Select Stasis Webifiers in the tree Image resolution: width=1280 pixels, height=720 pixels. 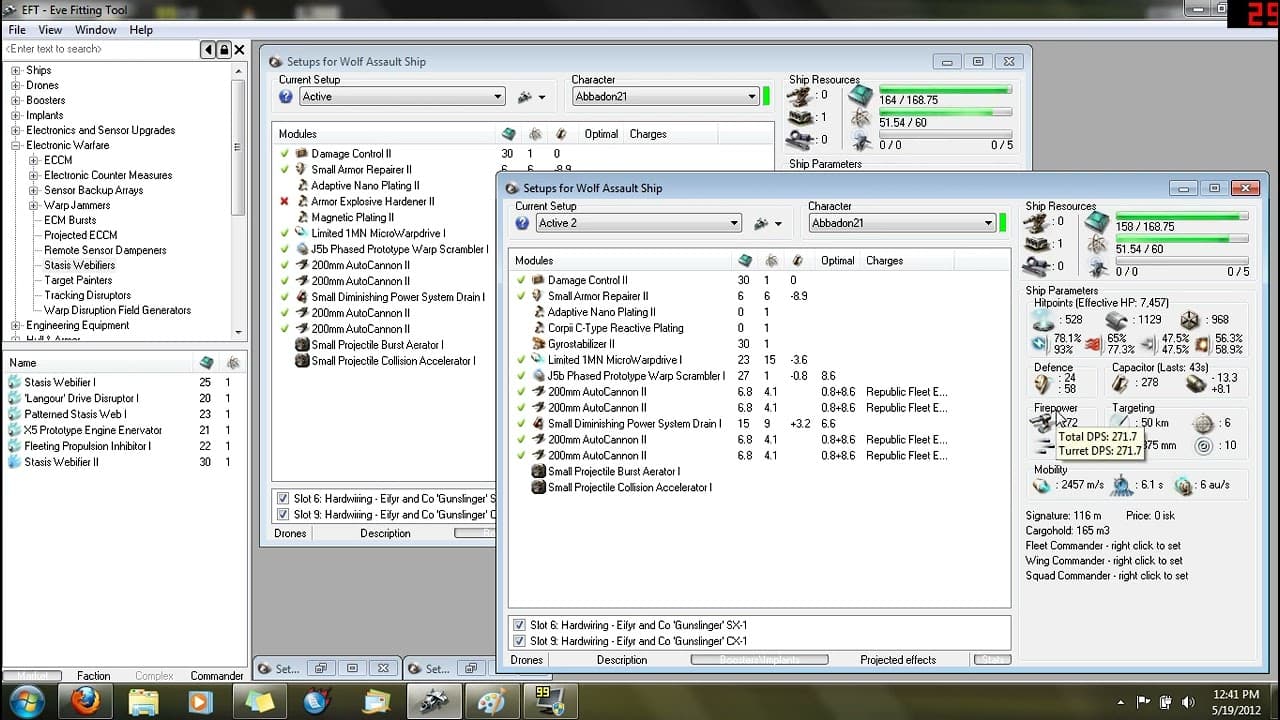[x=79, y=265]
